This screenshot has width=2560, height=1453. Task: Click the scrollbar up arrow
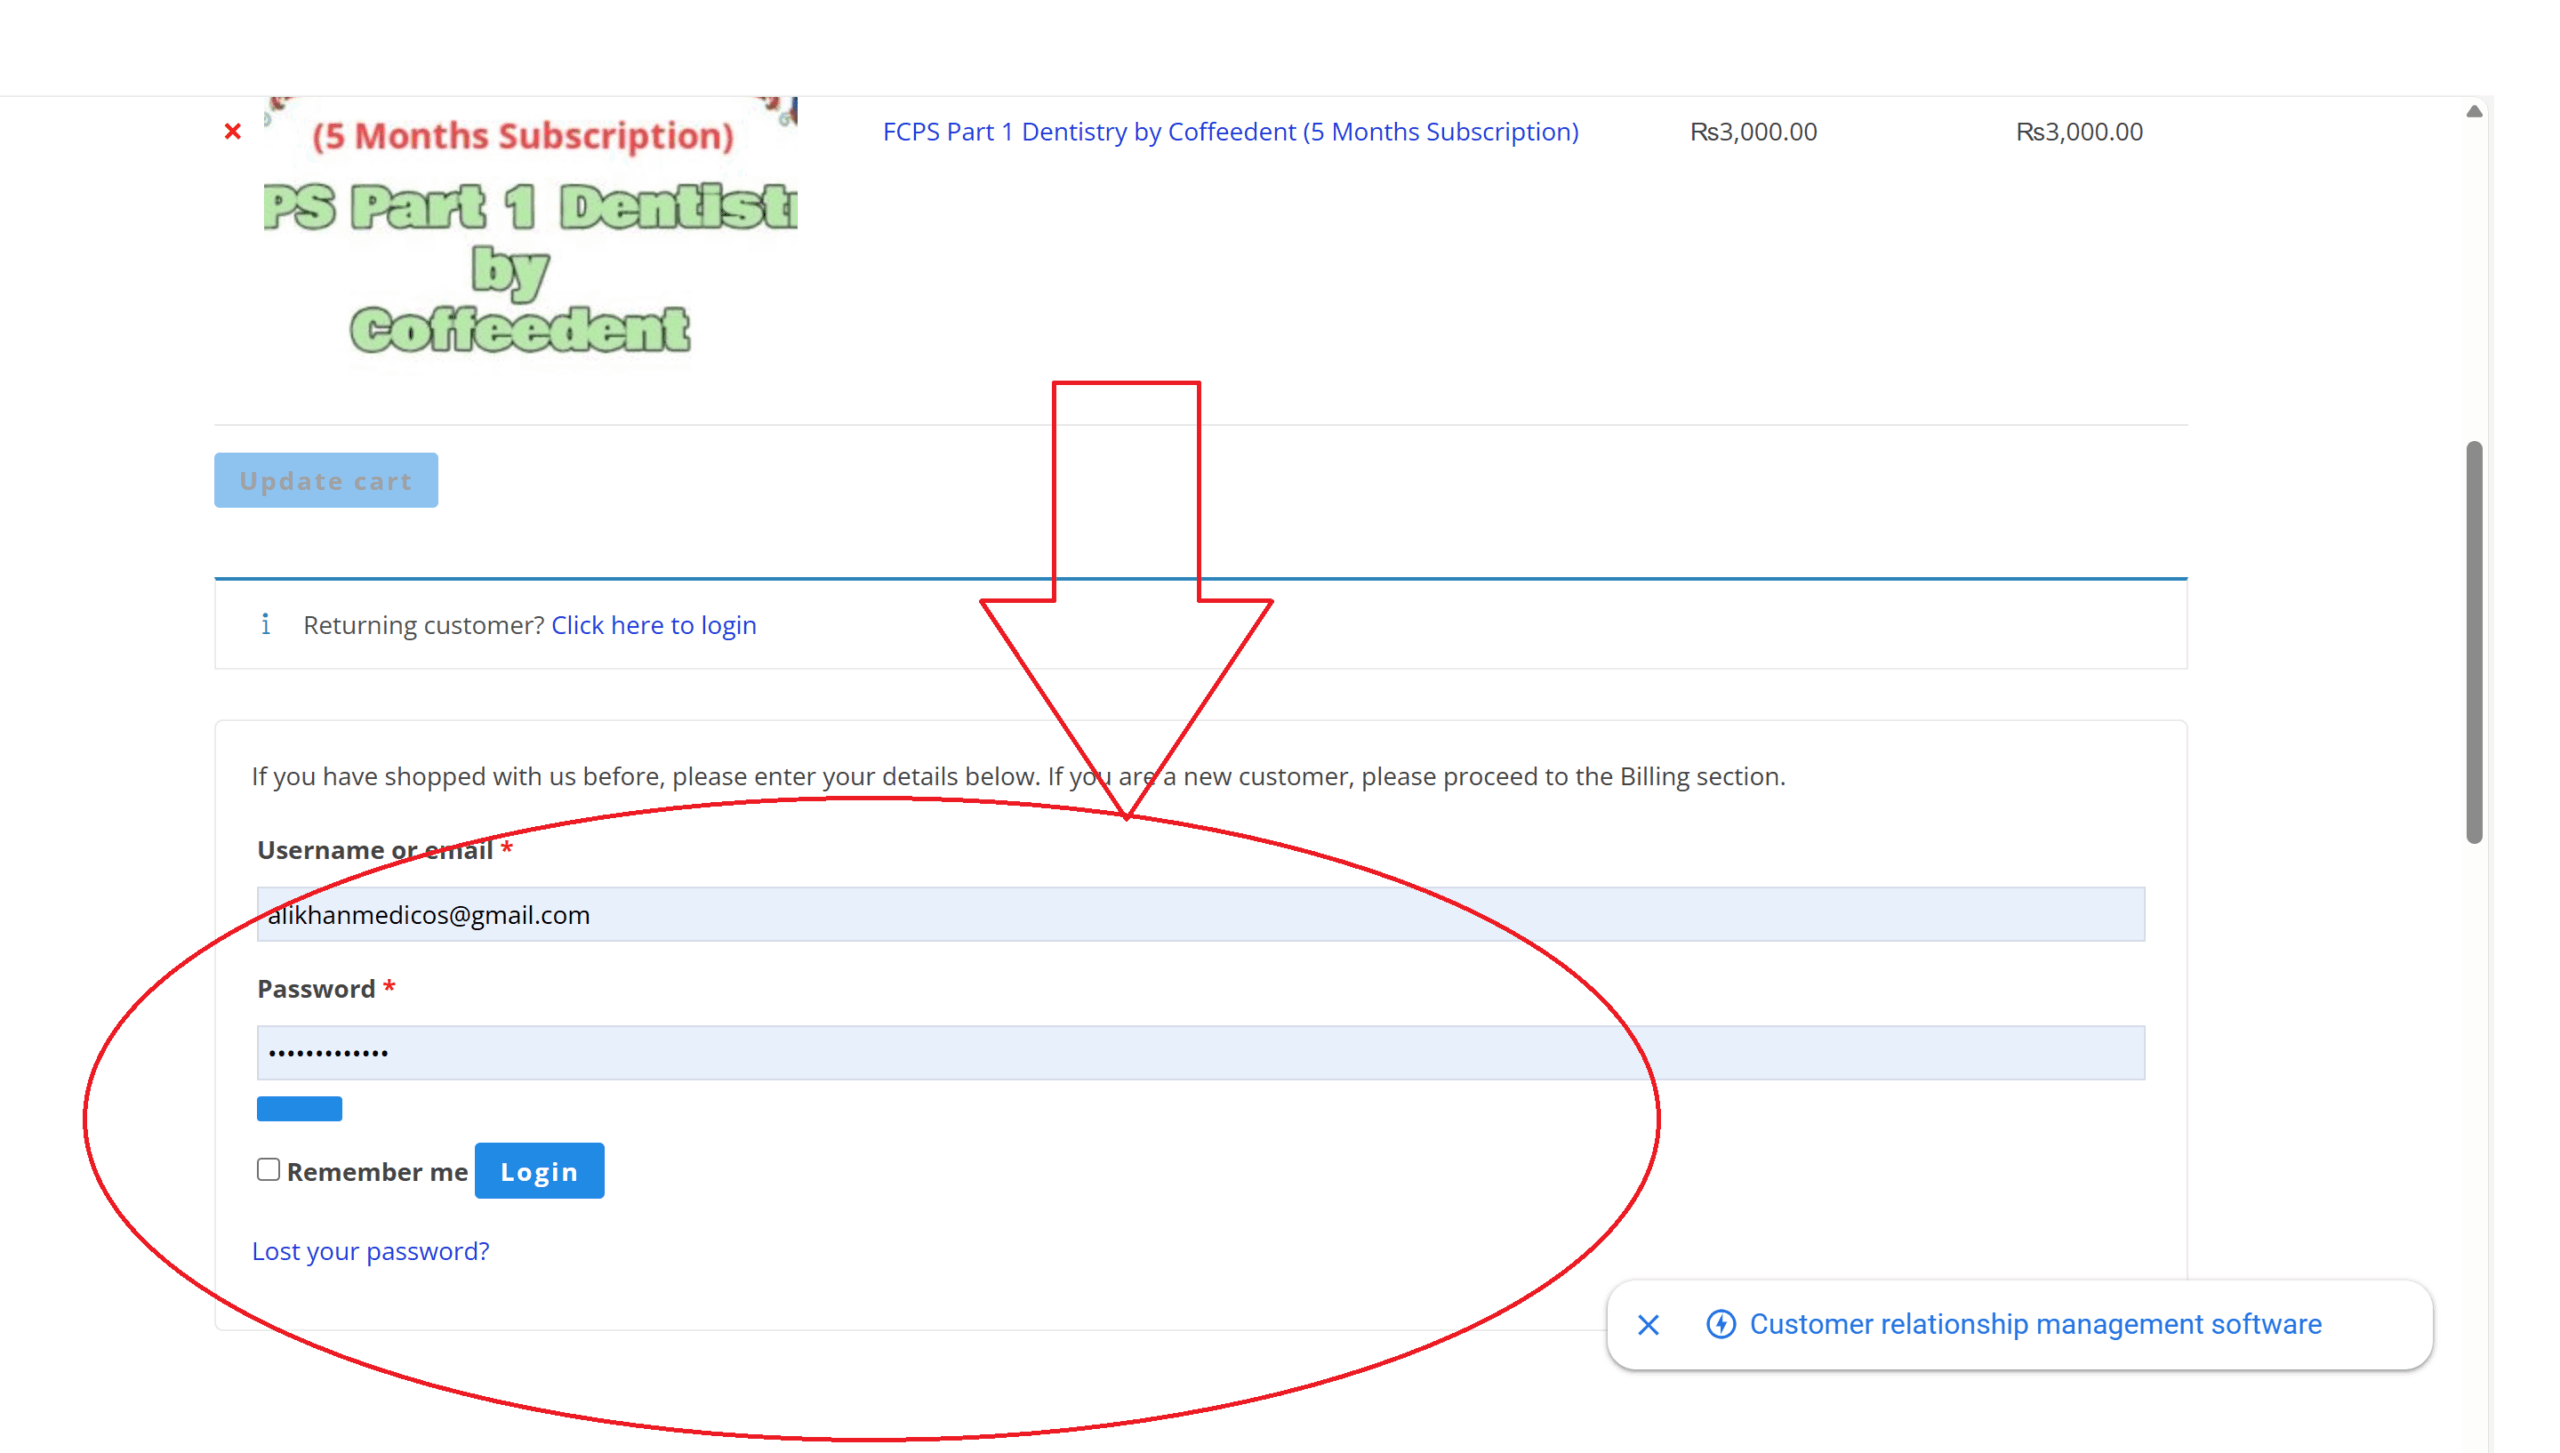[2473, 111]
